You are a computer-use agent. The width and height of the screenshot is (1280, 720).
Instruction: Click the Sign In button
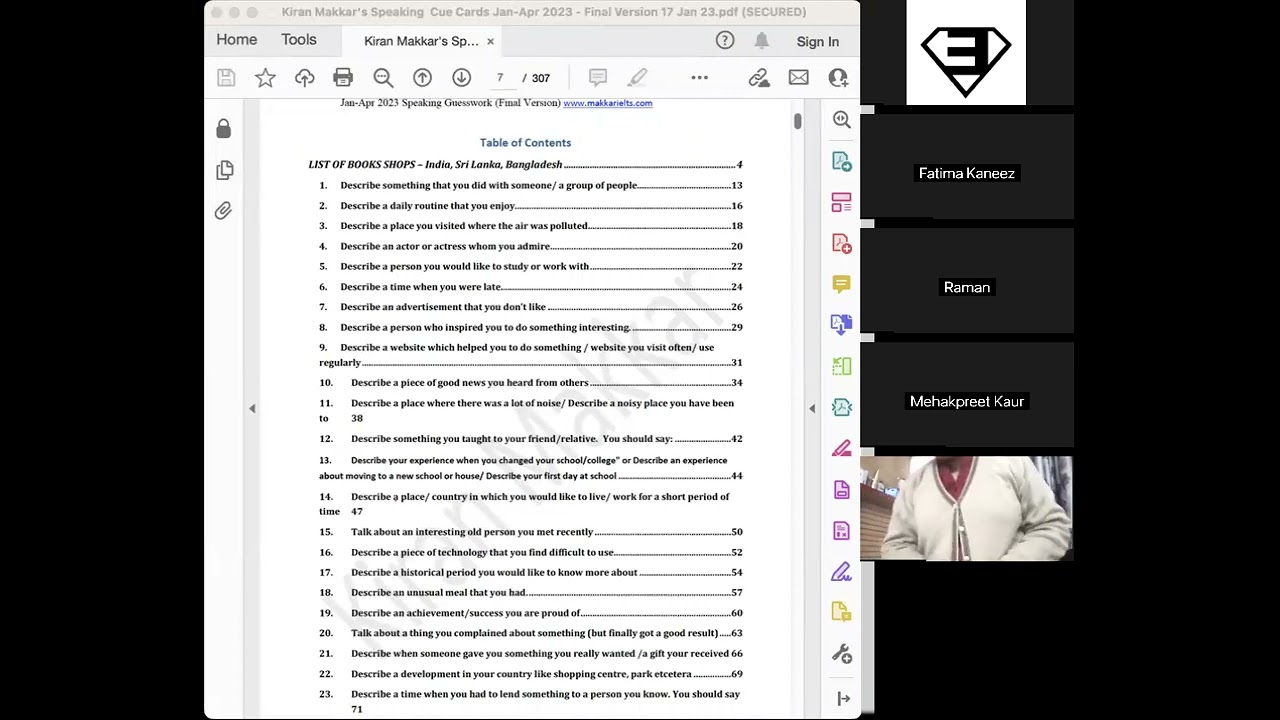pos(818,42)
